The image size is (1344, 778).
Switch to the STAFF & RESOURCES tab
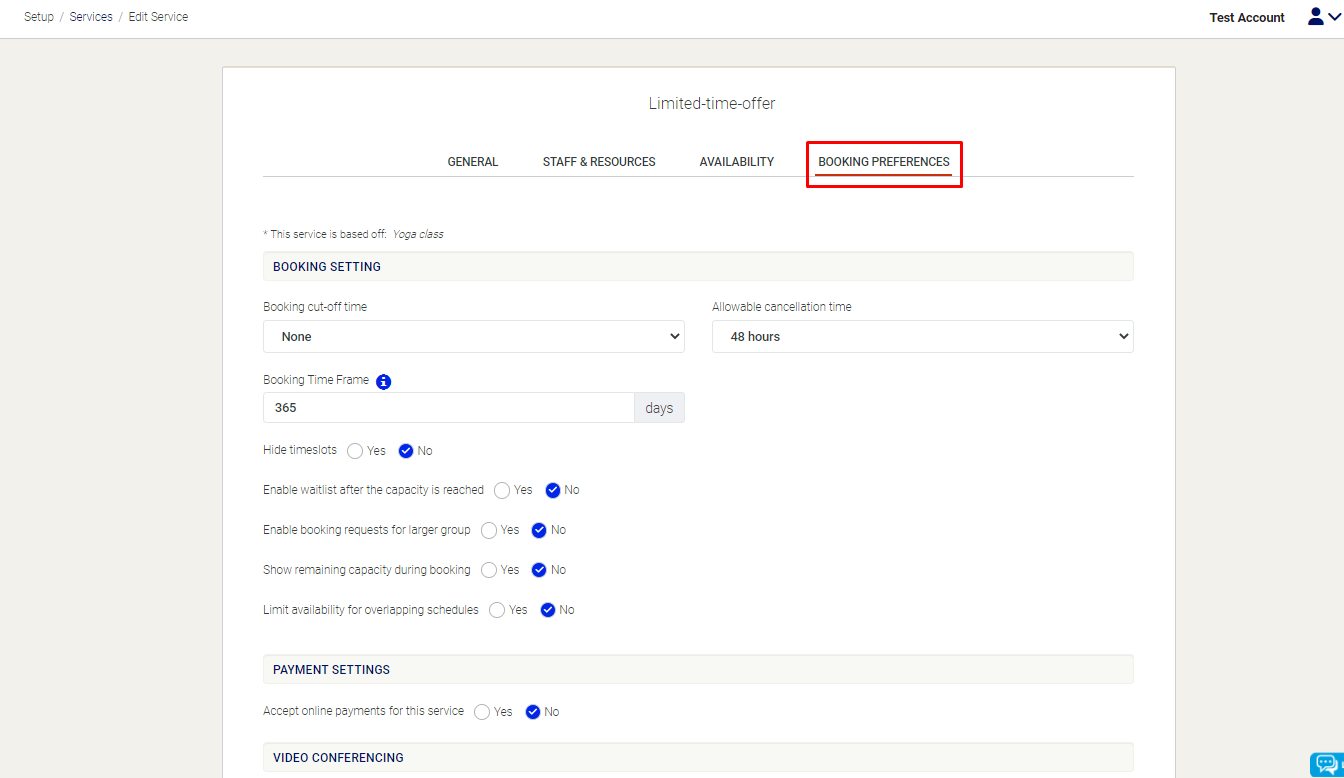(x=598, y=161)
